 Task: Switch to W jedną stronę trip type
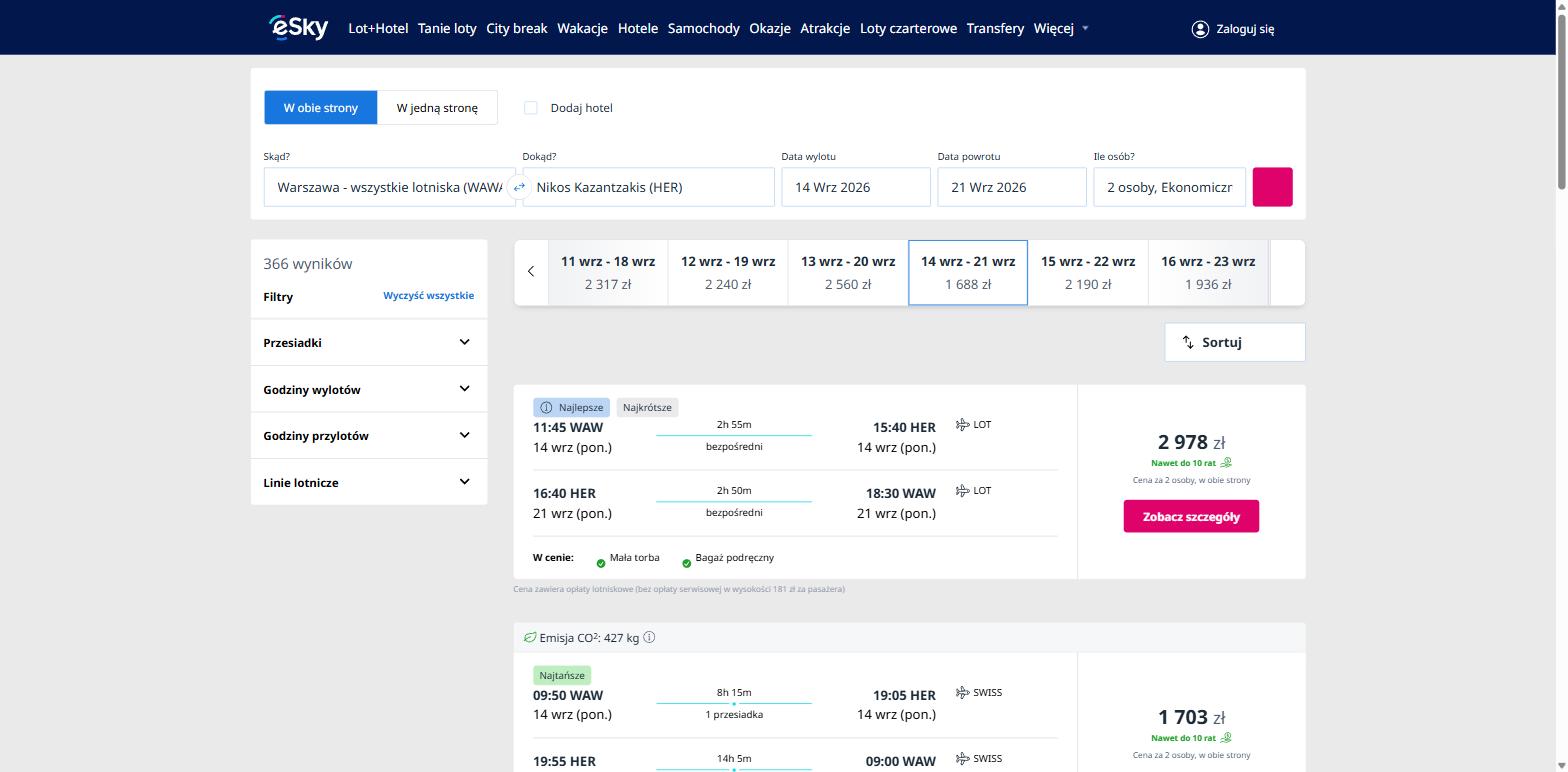click(437, 108)
